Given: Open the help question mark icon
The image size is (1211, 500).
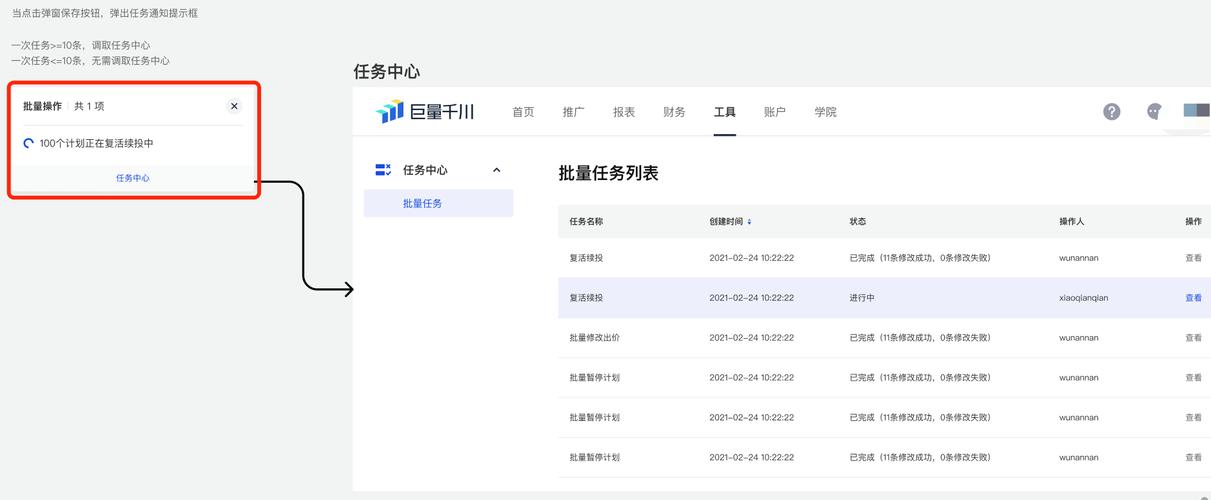Looking at the screenshot, I should point(1111,112).
